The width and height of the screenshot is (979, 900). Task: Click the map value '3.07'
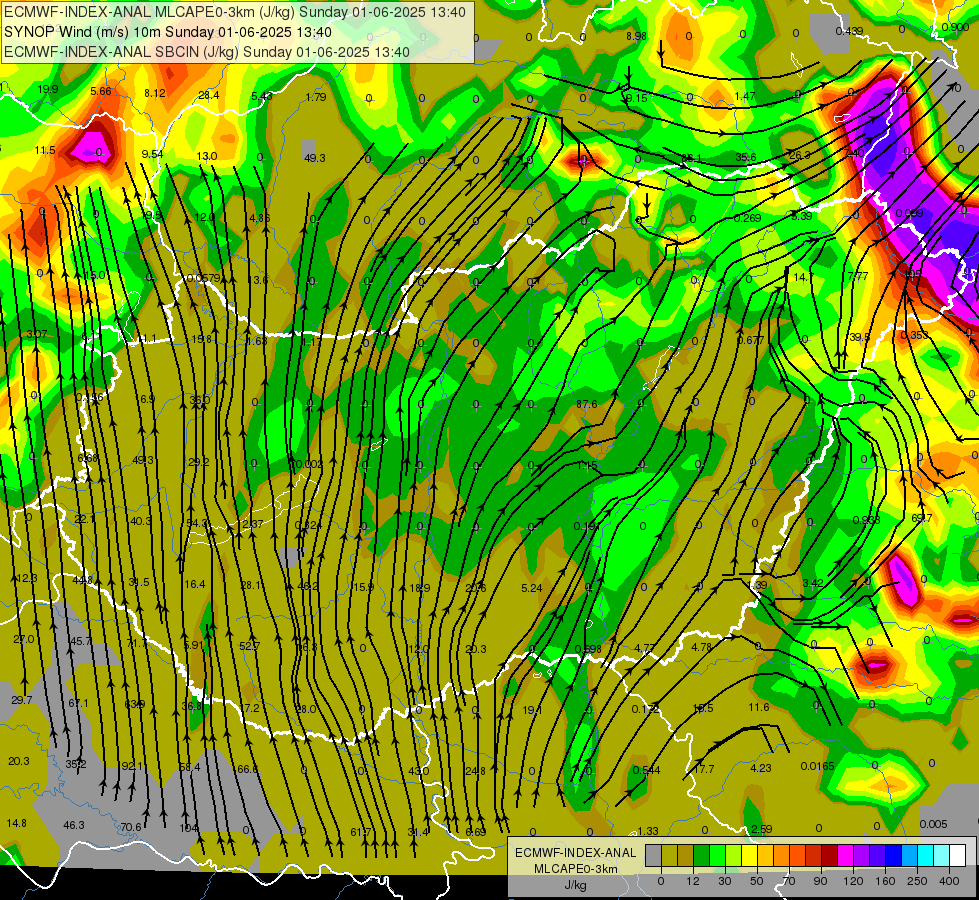click(36, 334)
